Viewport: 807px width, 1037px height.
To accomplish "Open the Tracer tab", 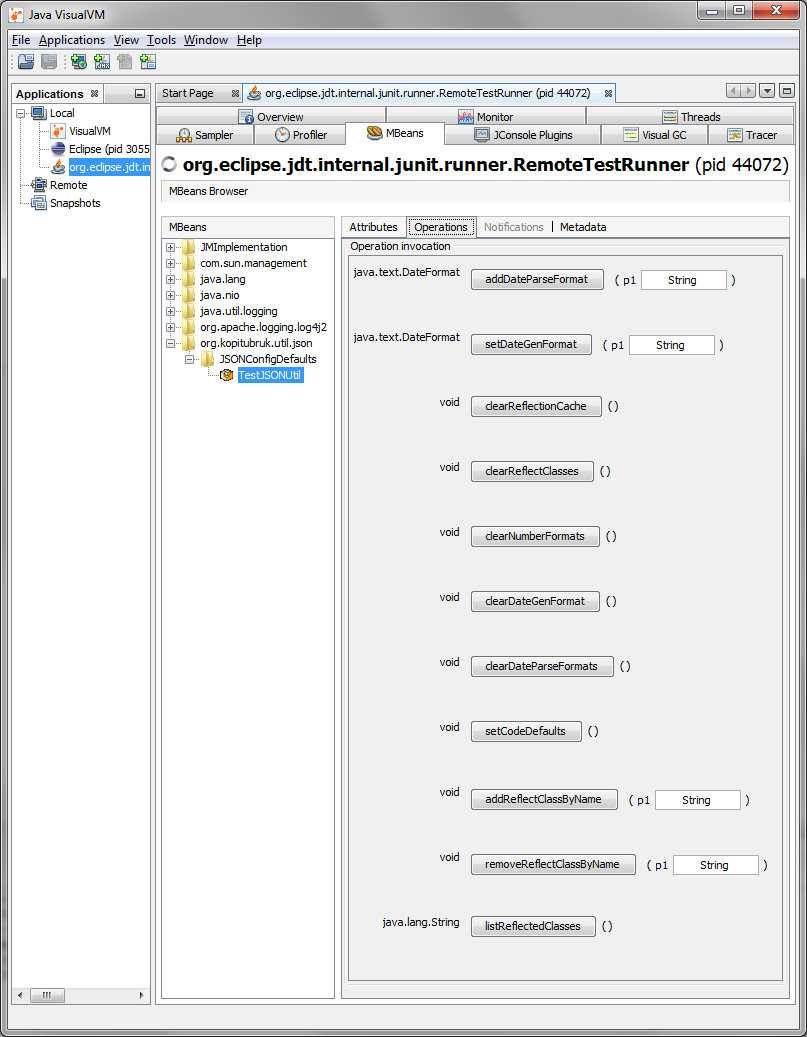I will tap(751, 135).
